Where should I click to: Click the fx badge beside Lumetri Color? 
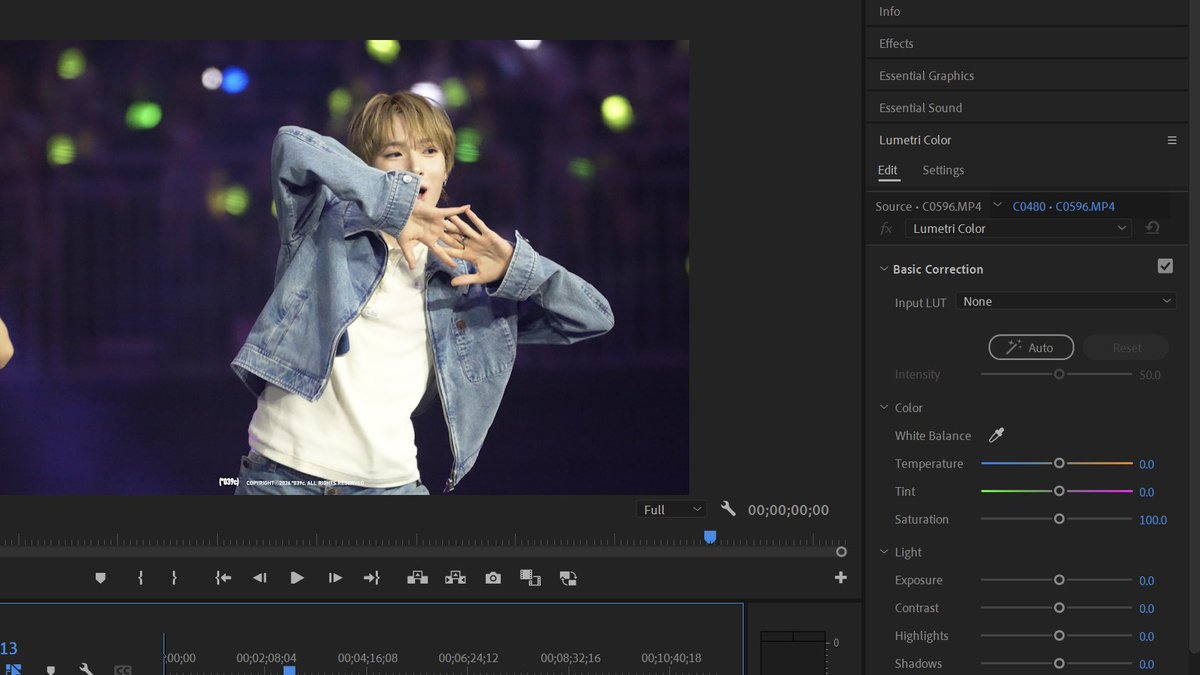(x=886, y=229)
